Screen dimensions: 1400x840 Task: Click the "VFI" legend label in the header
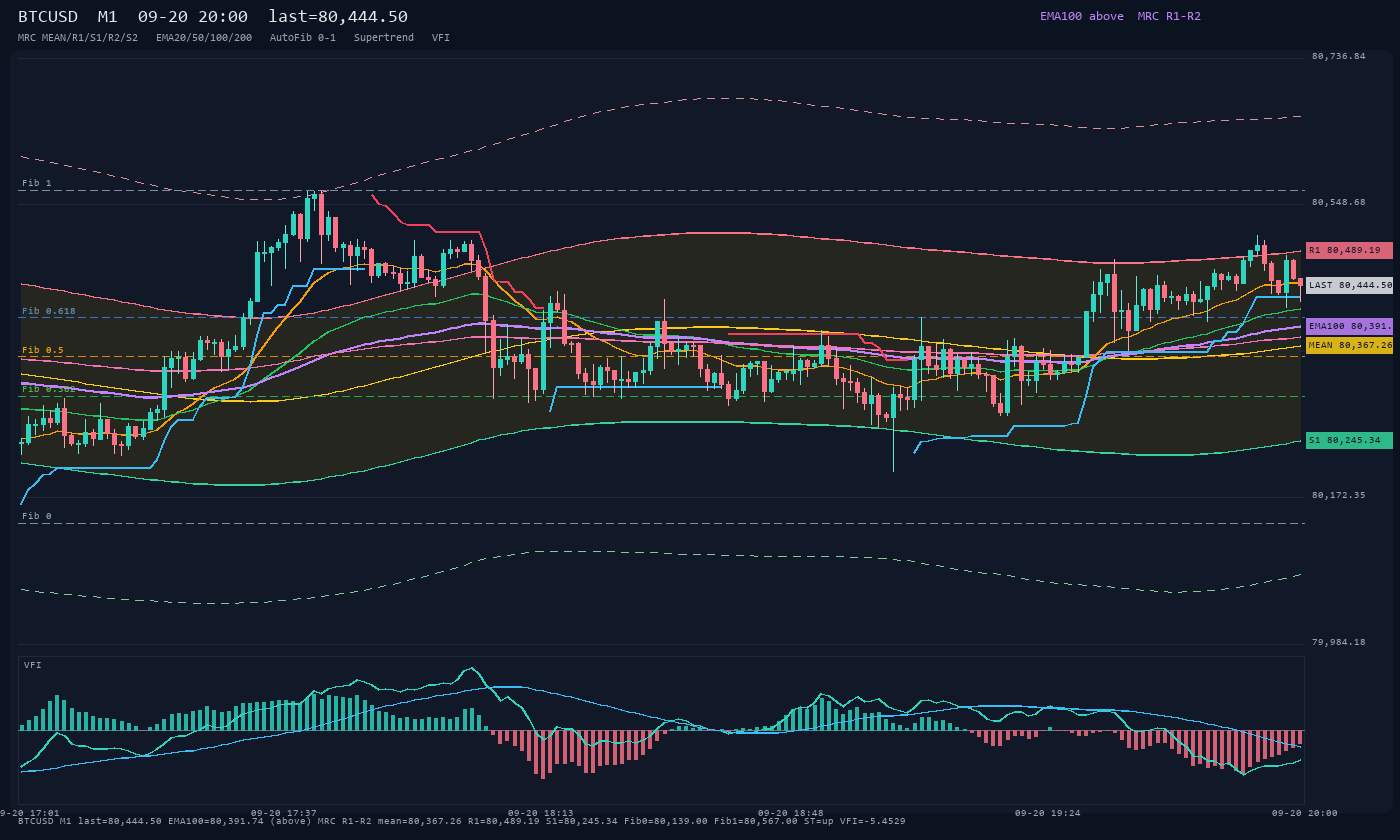click(441, 37)
